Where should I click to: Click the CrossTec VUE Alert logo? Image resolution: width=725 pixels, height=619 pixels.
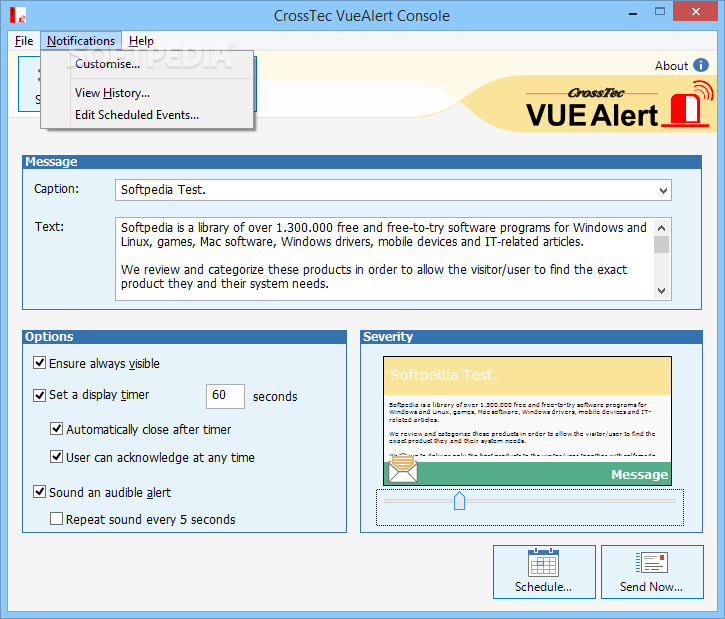click(x=619, y=105)
